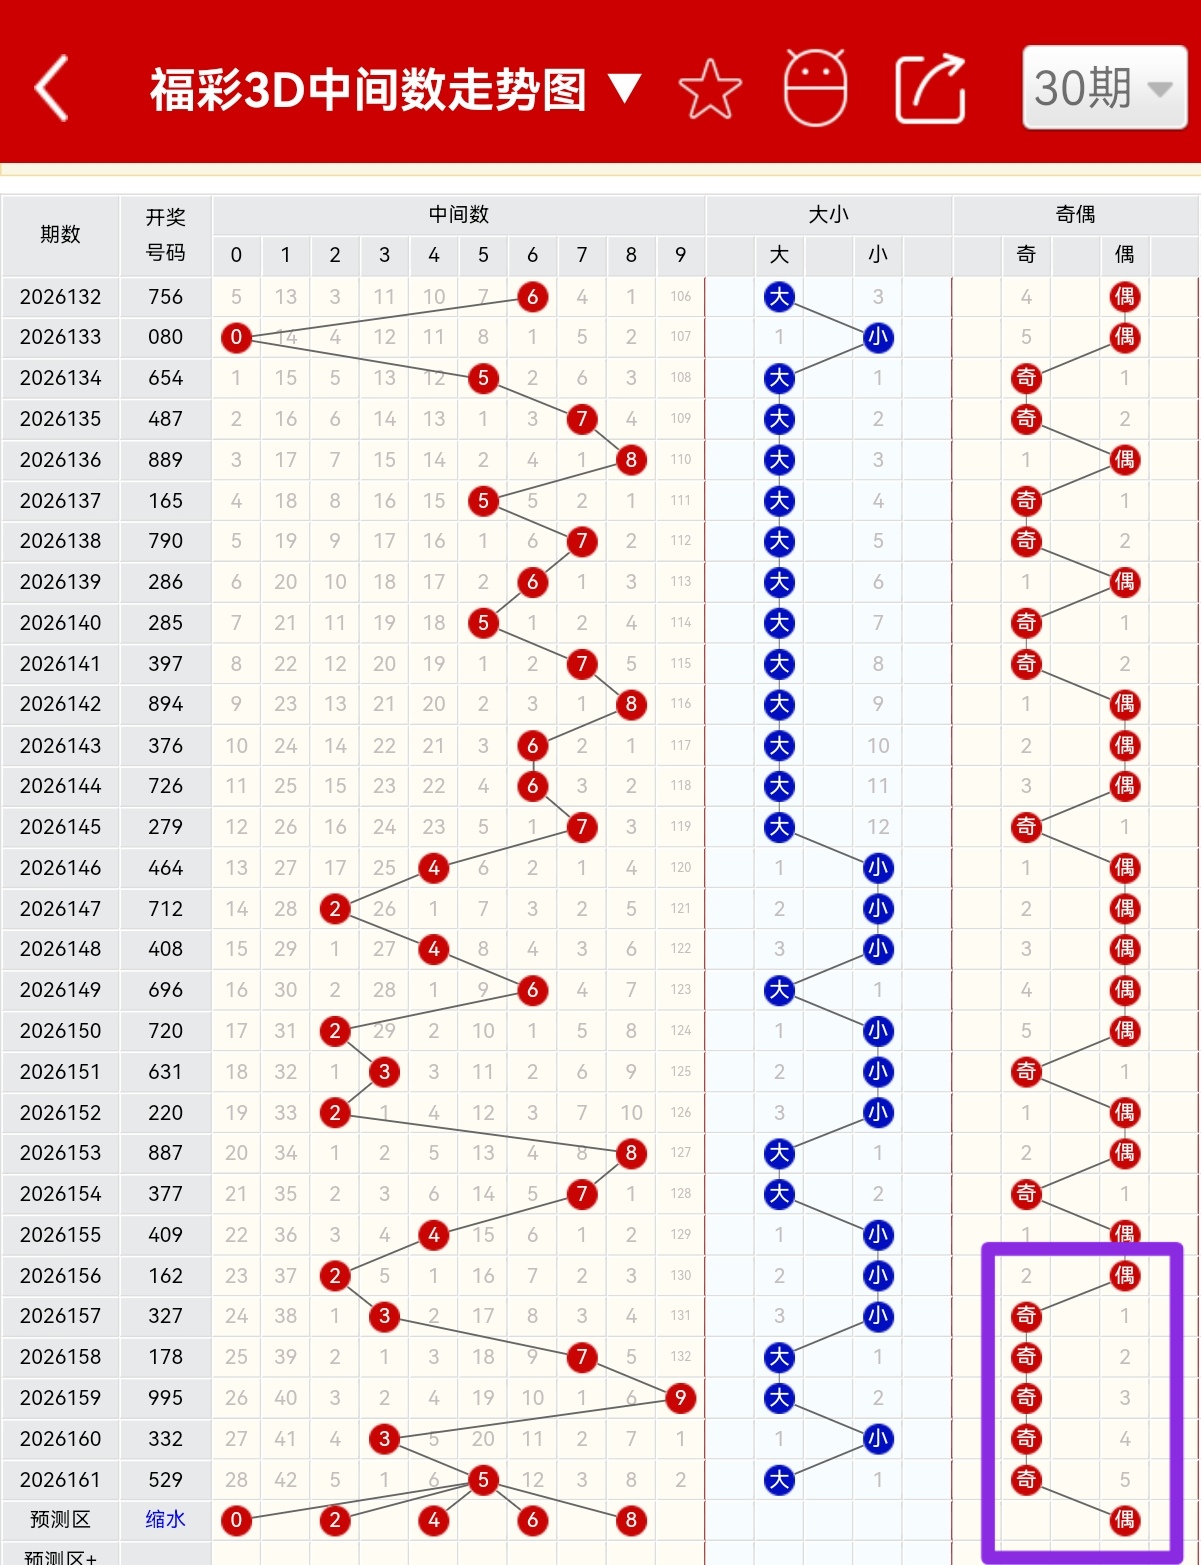Toggle prediction ball 8 in the 预测区 row
Screen dimensions: 1201x1565
point(631,1520)
